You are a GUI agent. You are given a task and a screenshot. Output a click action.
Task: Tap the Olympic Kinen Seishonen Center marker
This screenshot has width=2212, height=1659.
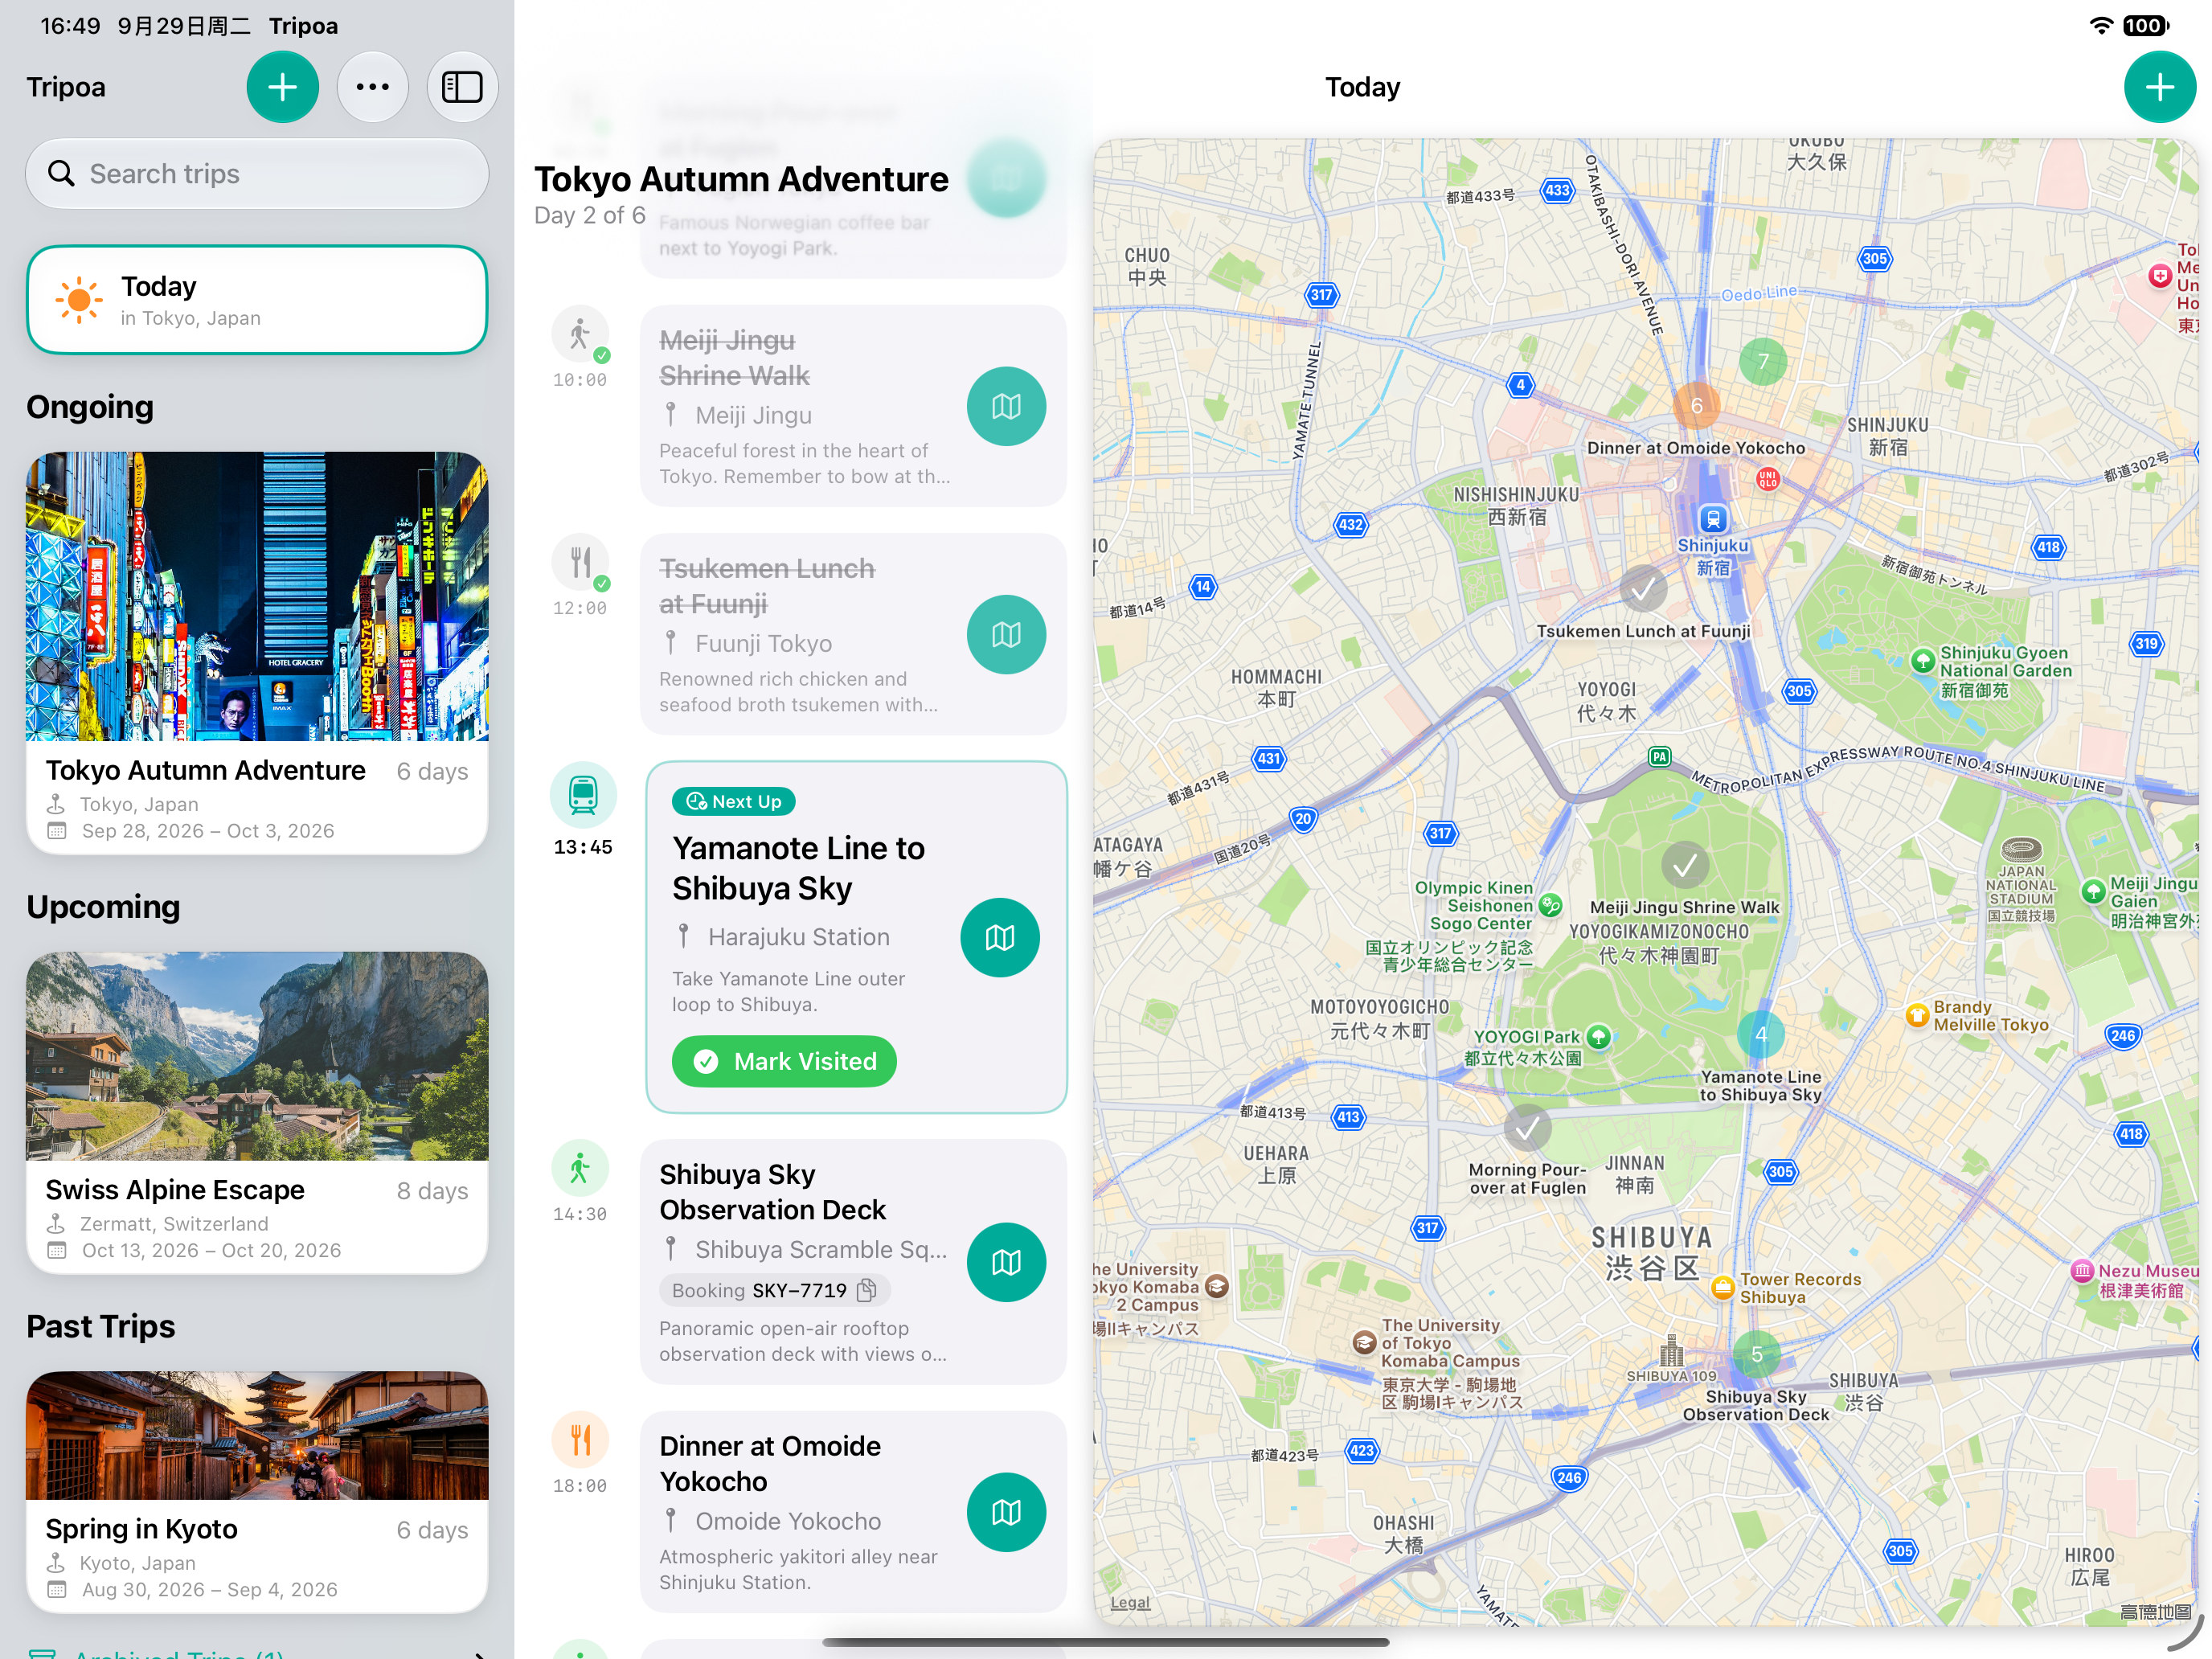pyautogui.click(x=1550, y=905)
